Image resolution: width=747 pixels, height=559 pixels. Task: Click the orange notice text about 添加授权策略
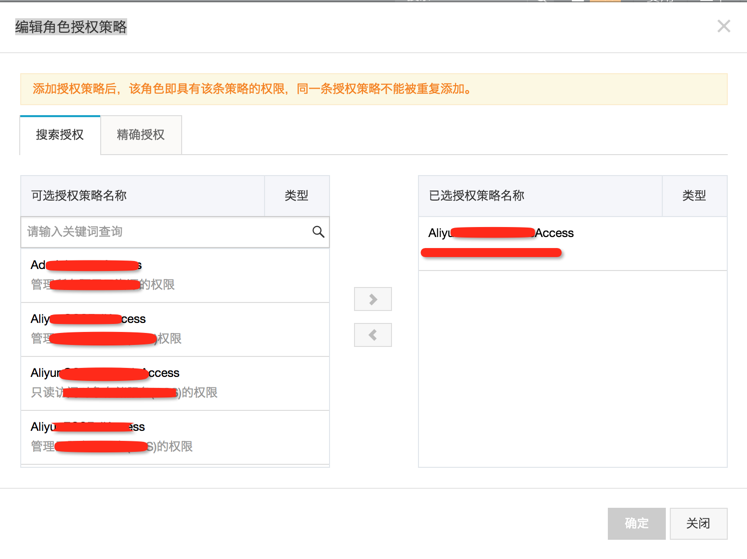(252, 89)
